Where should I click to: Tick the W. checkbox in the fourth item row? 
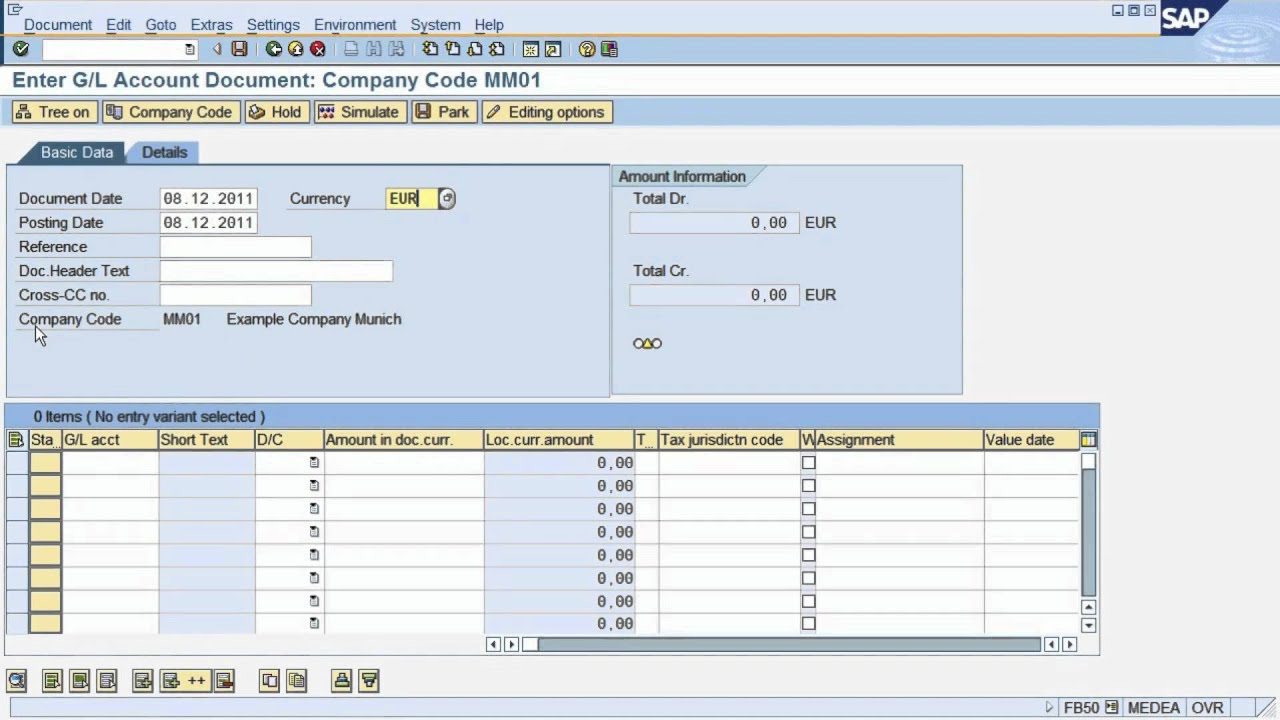(808, 532)
